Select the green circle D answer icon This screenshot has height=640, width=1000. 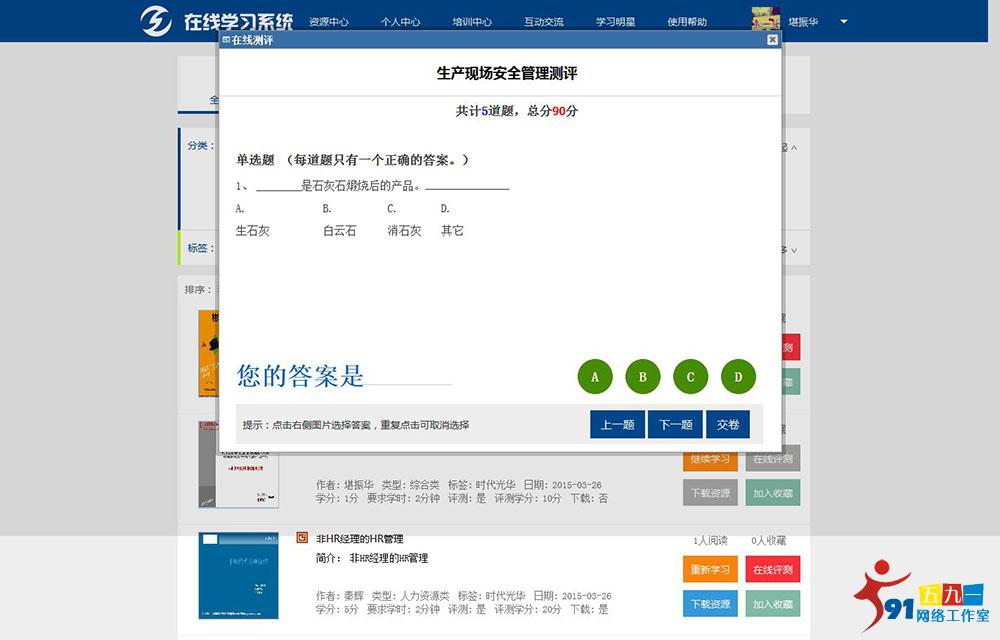[x=738, y=377]
